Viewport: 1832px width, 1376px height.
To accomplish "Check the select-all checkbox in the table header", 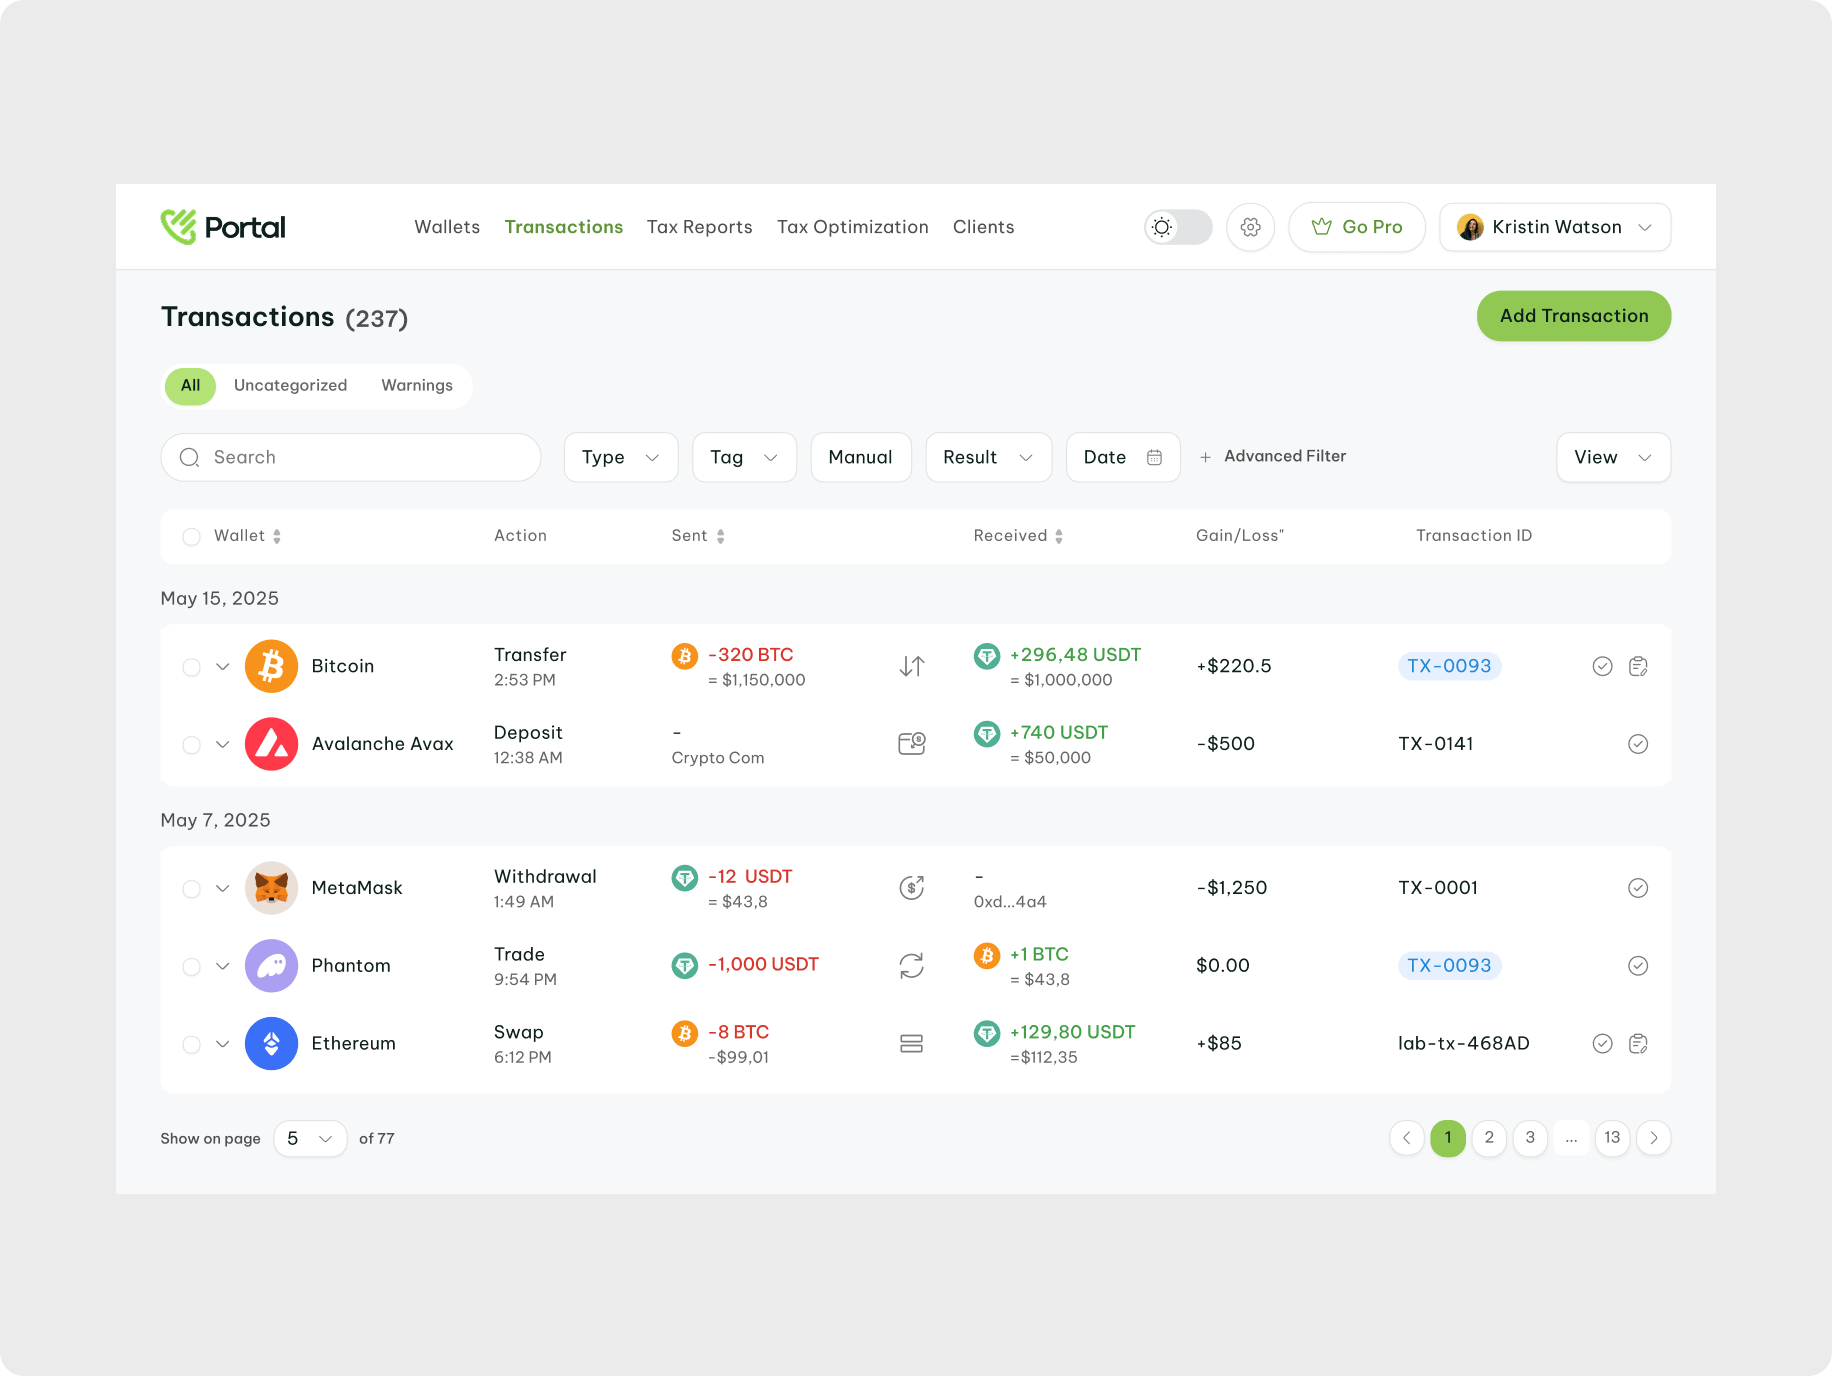I will click(191, 536).
